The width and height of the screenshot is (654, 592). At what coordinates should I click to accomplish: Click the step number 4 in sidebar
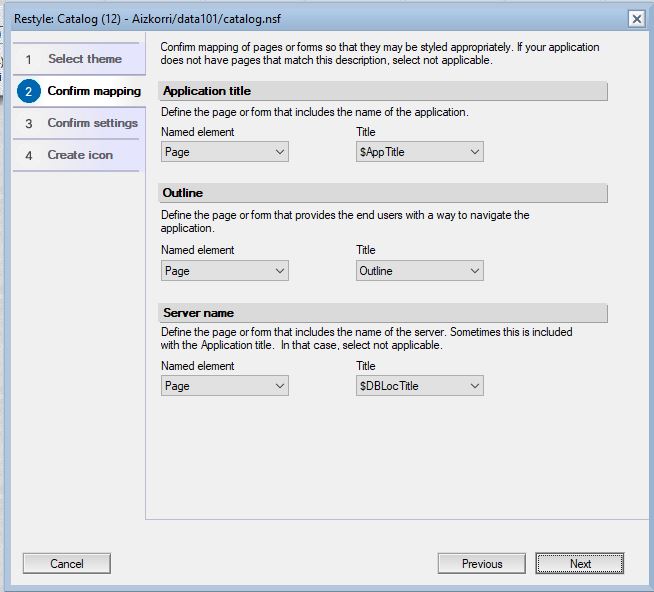click(29, 155)
